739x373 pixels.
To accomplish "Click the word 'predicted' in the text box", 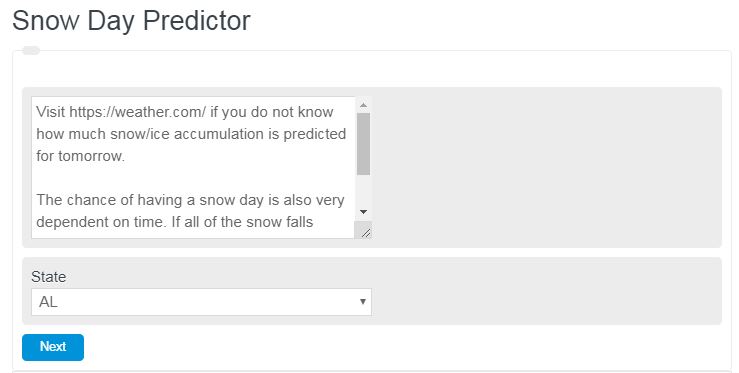I will tap(314, 134).
